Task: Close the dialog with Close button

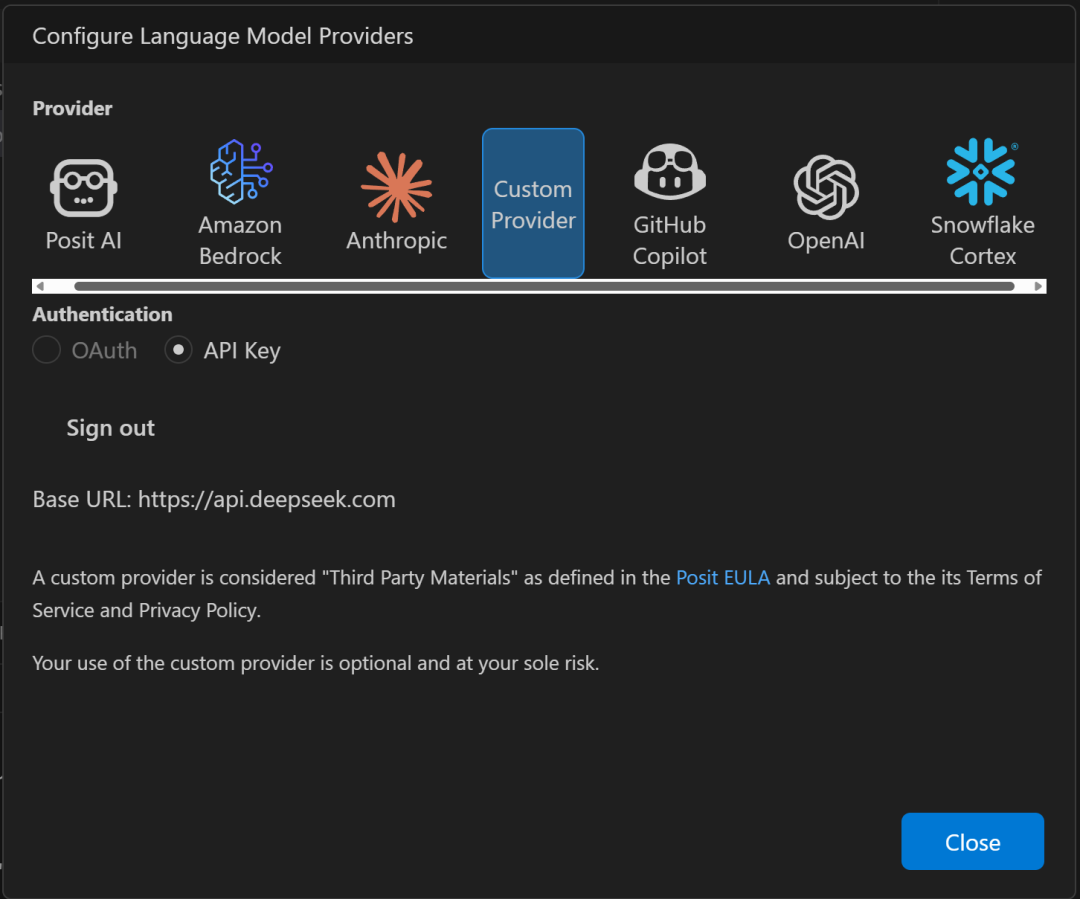Action: [973, 841]
